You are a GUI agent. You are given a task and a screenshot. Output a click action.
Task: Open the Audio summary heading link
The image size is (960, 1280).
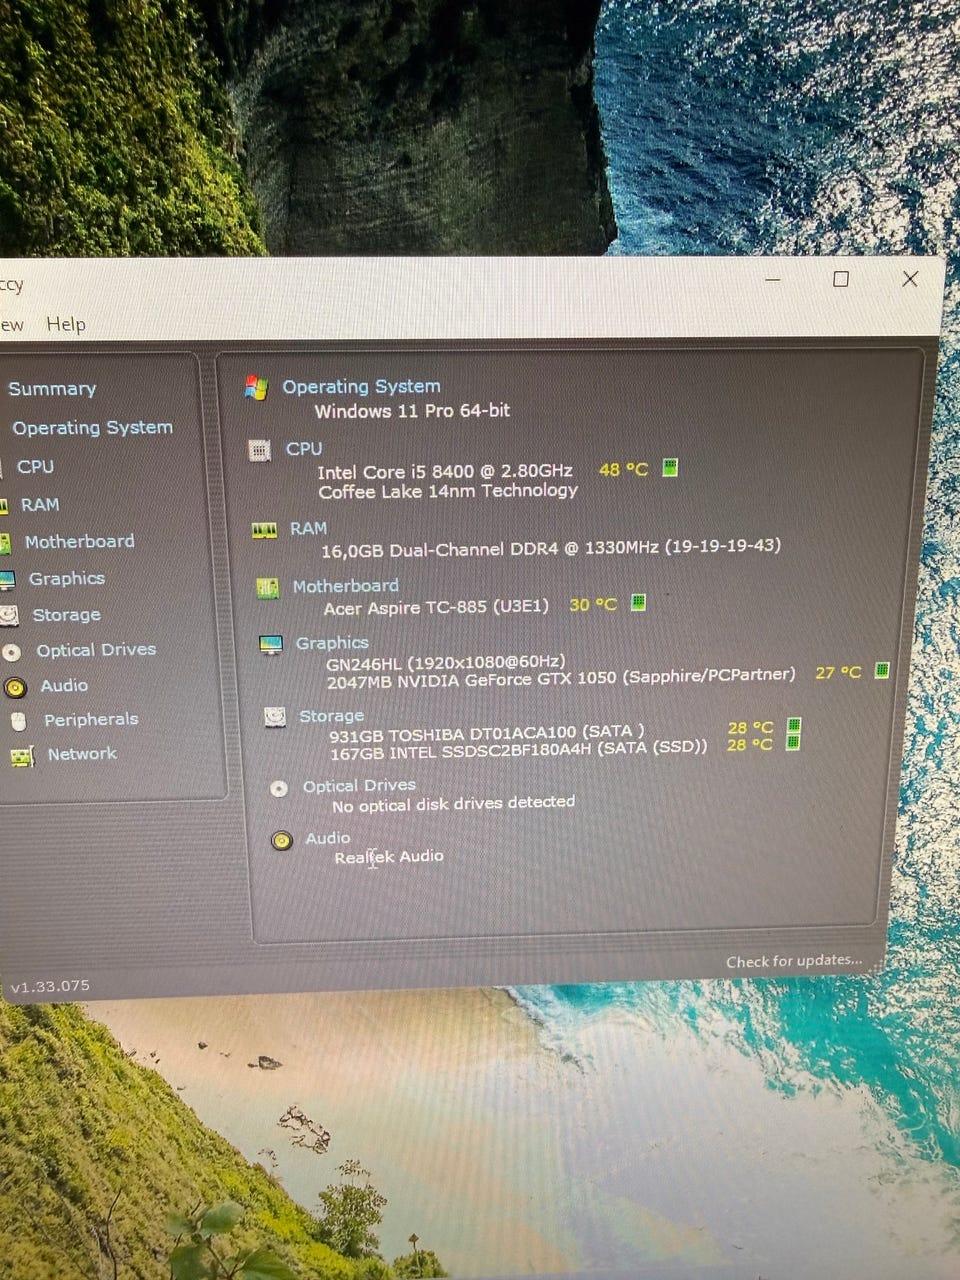pos(328,838)
